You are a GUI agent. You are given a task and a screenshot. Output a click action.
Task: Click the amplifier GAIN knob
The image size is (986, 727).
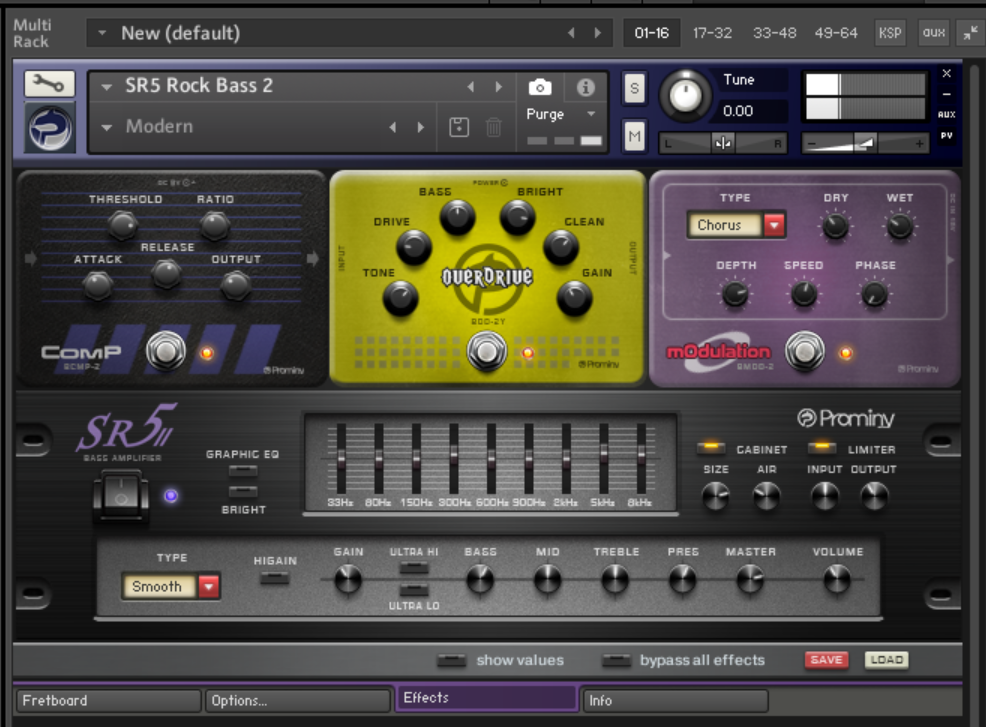[348, 579]
